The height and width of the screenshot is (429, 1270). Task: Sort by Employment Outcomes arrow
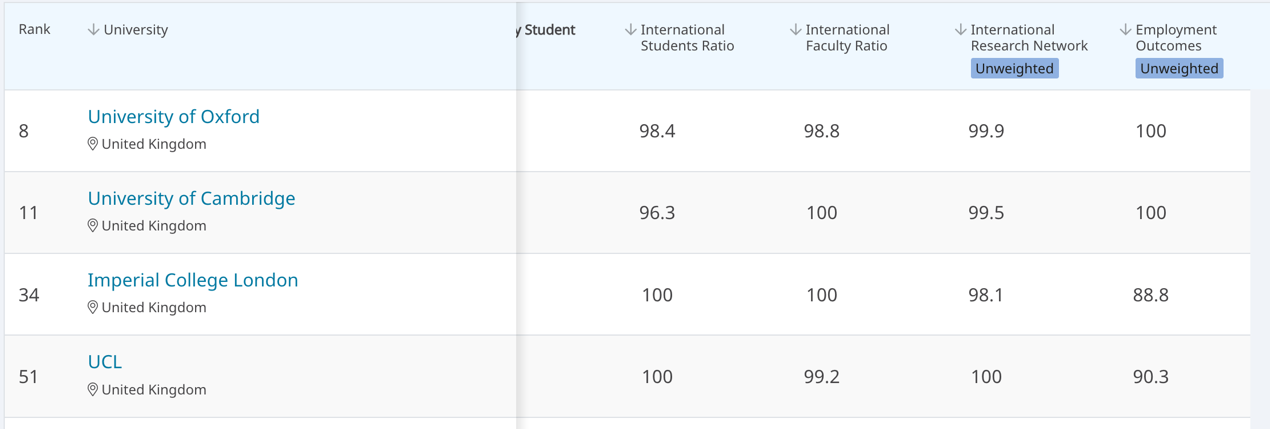[1126, 30]
